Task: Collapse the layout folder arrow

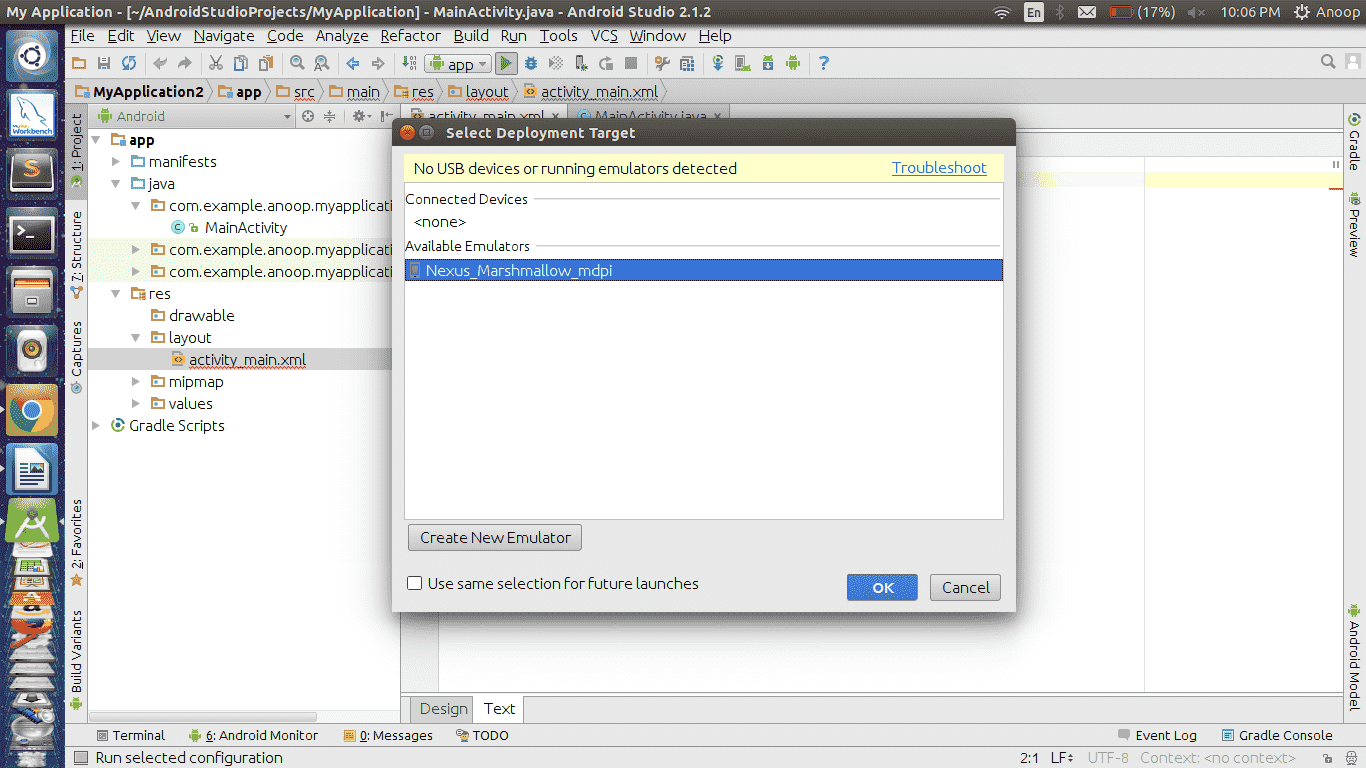Action: click(x=137, y=338)
